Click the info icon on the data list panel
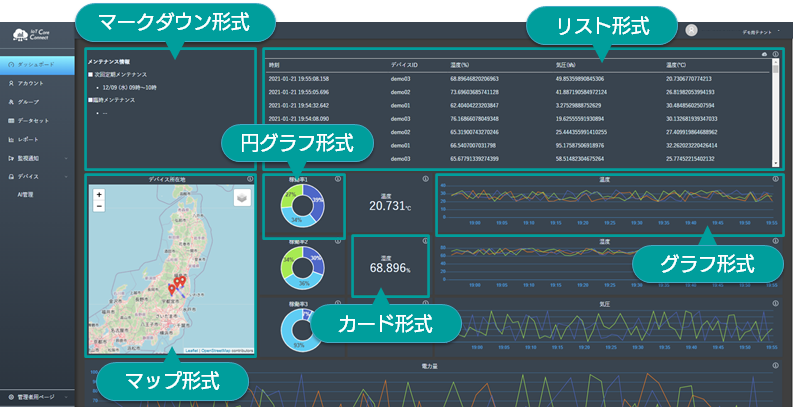The height and width of the screenshot is (412, 793). (775, 54)
